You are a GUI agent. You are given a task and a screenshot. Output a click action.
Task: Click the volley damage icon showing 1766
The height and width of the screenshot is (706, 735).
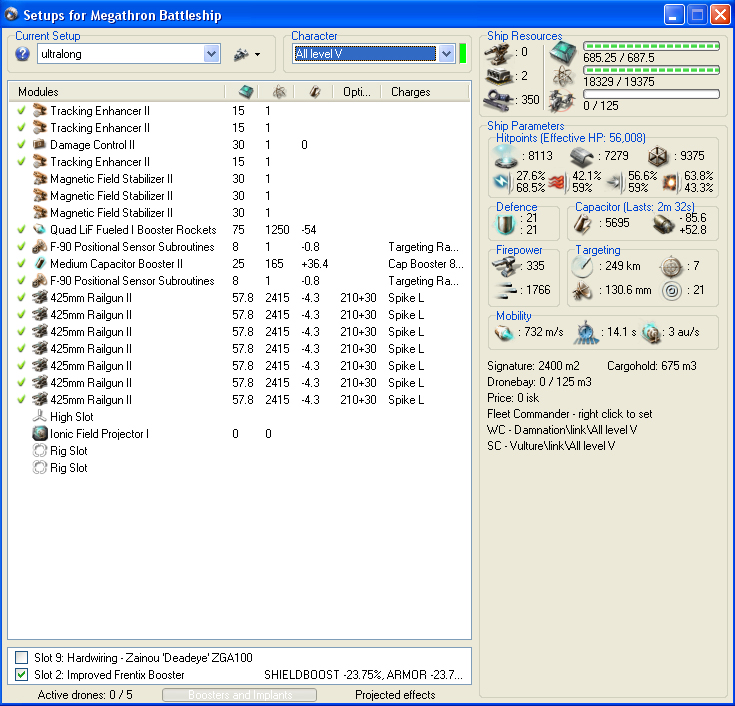click(505, 290)
